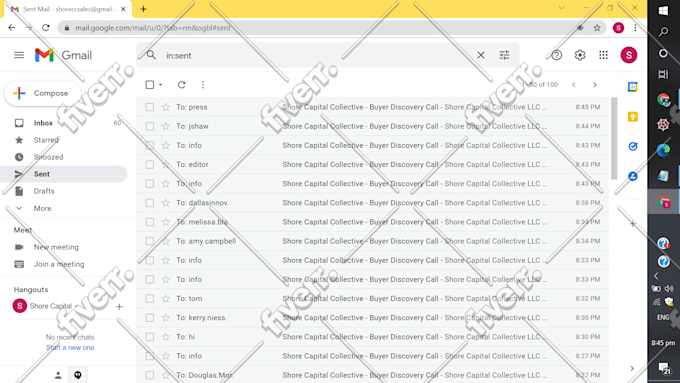This screenshot has width=680, height=383.
Task: Reload the page in Chrome
Action: (46, 28)
